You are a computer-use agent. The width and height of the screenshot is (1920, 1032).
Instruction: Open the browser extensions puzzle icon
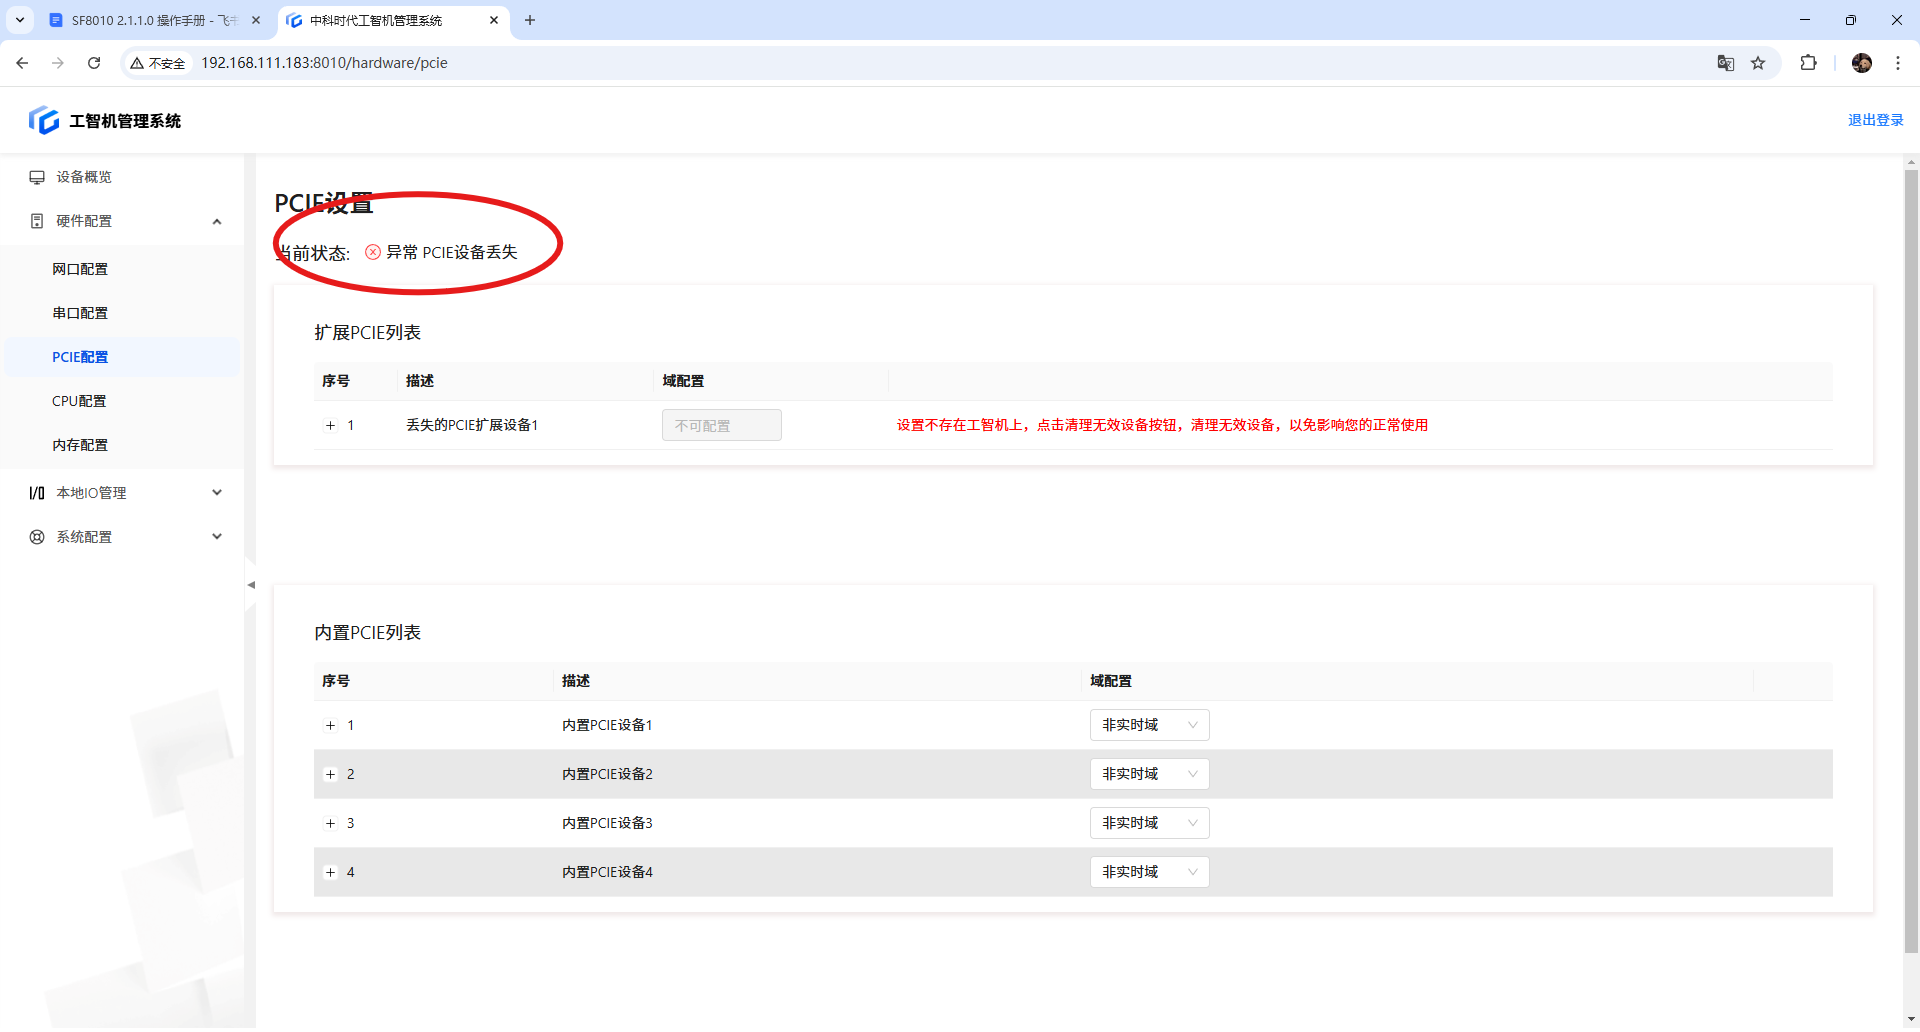[x=1808, y=63]
